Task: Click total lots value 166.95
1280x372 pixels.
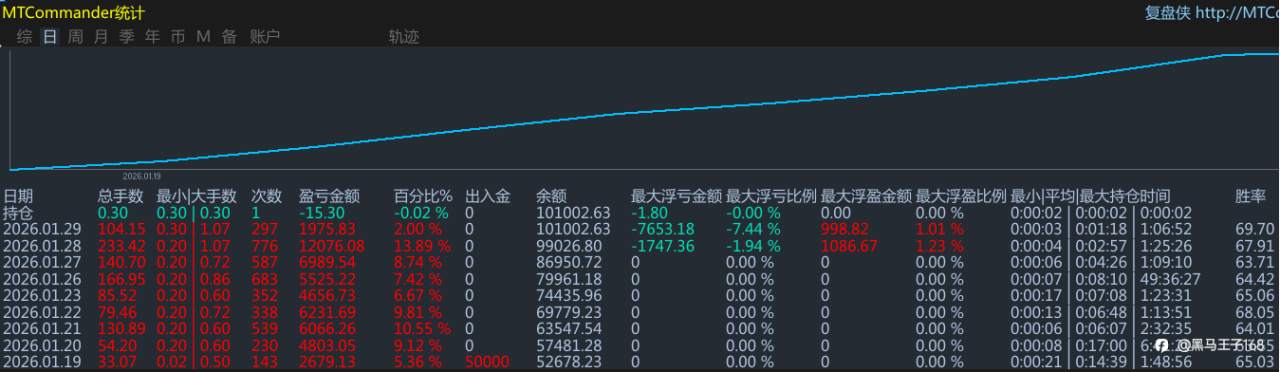Action: tap(121, 279)
